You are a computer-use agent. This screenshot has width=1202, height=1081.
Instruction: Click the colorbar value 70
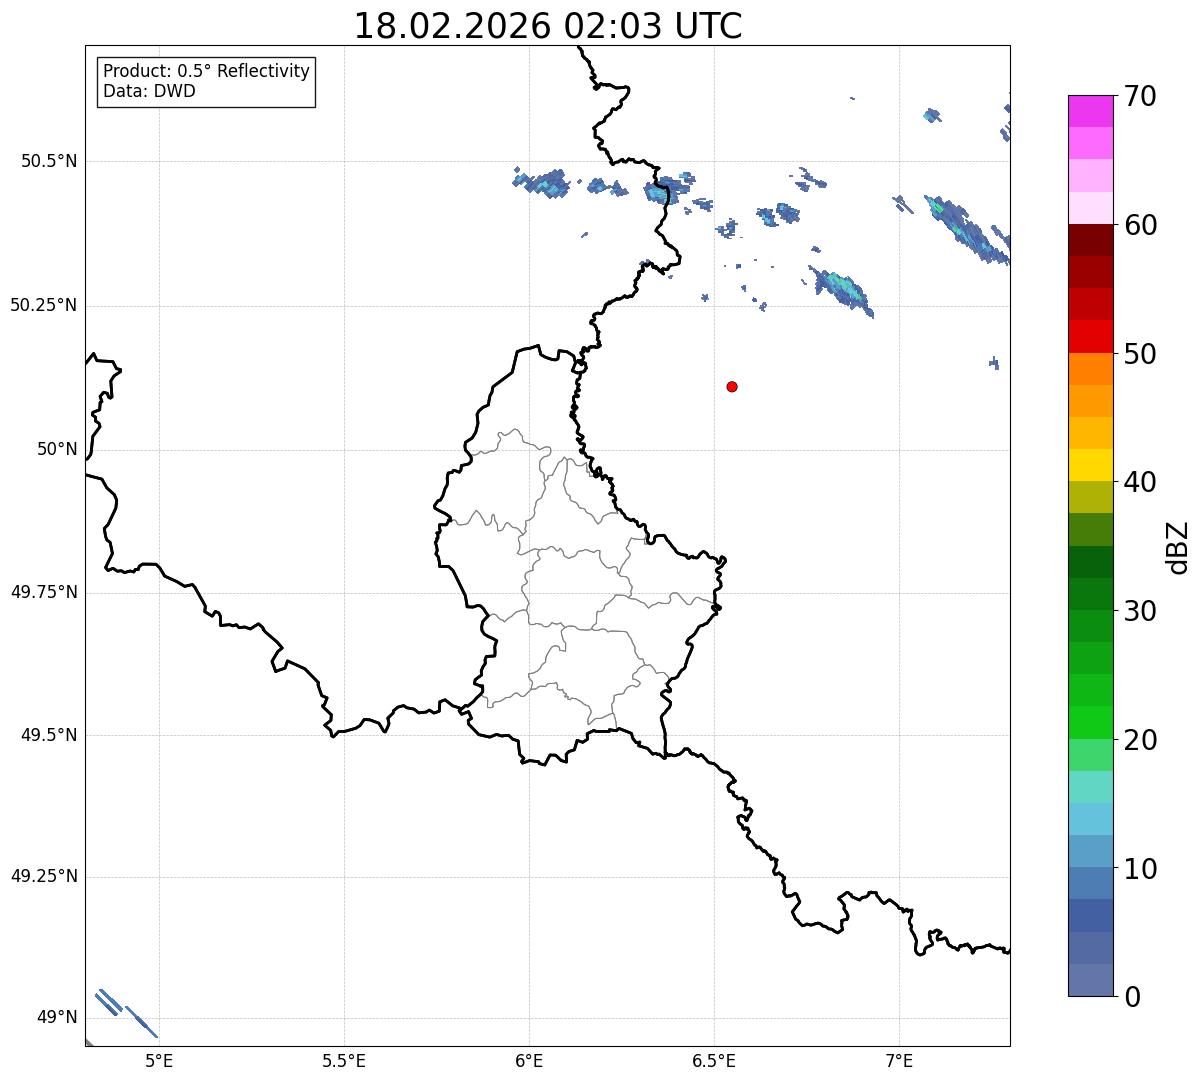(1140, 97)
